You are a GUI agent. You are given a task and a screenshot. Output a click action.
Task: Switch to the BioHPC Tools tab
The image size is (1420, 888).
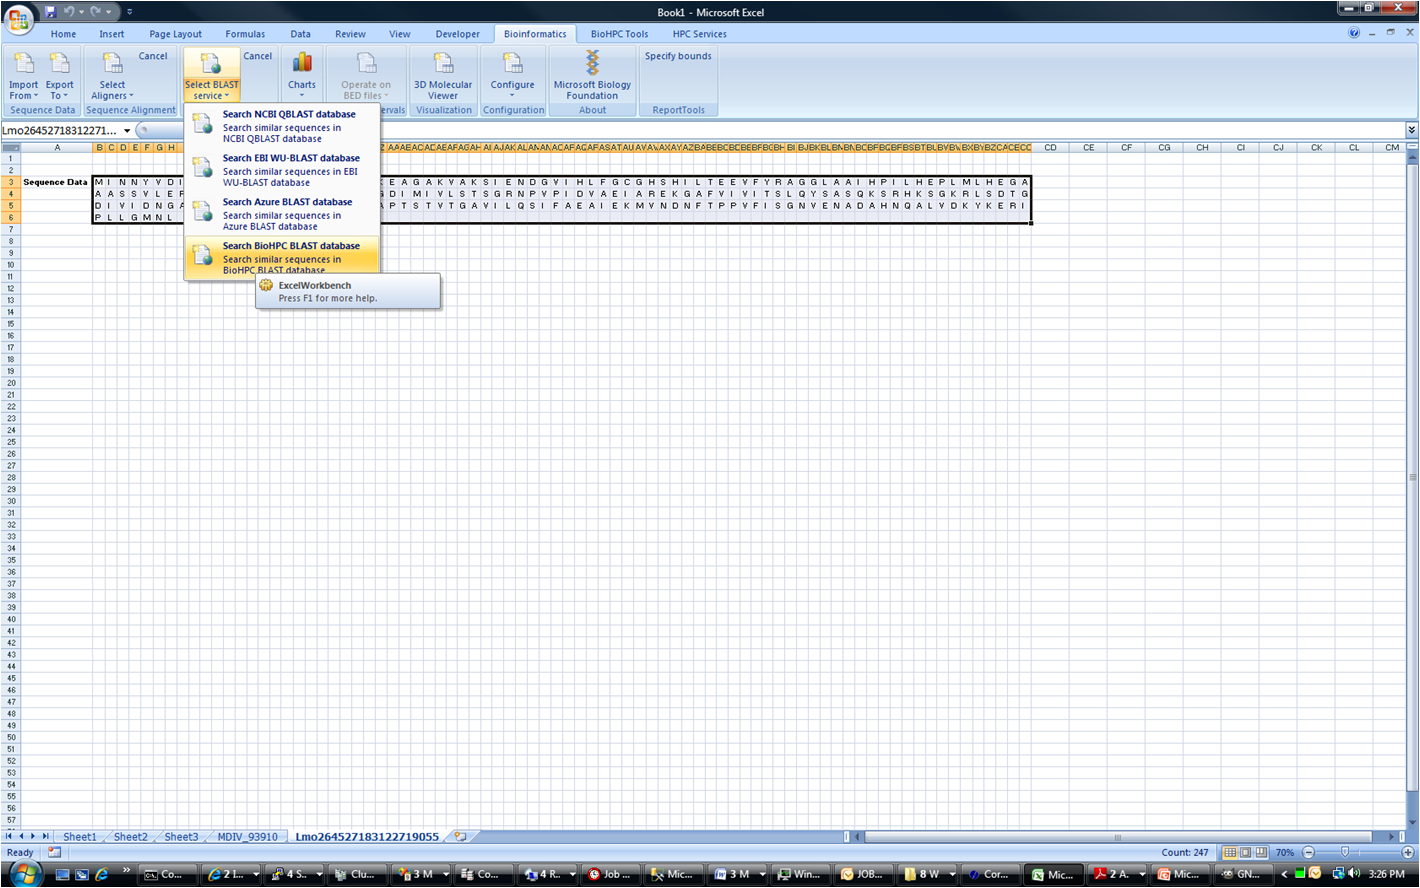coord(620,34)
